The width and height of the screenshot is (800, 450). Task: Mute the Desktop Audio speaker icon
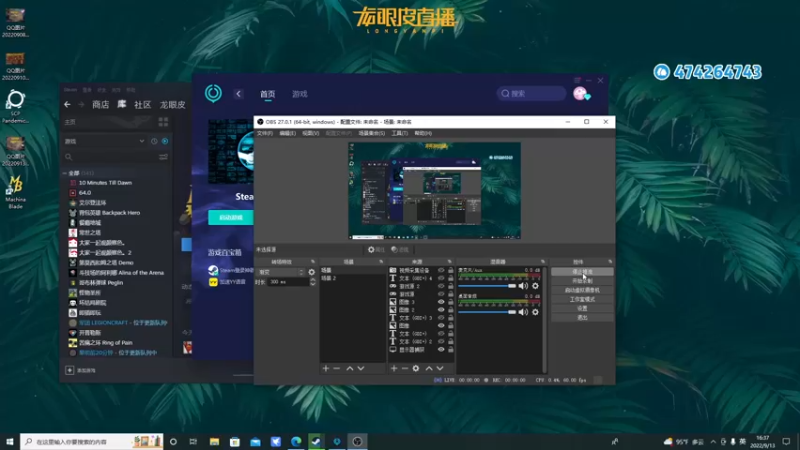click(523, 312)
